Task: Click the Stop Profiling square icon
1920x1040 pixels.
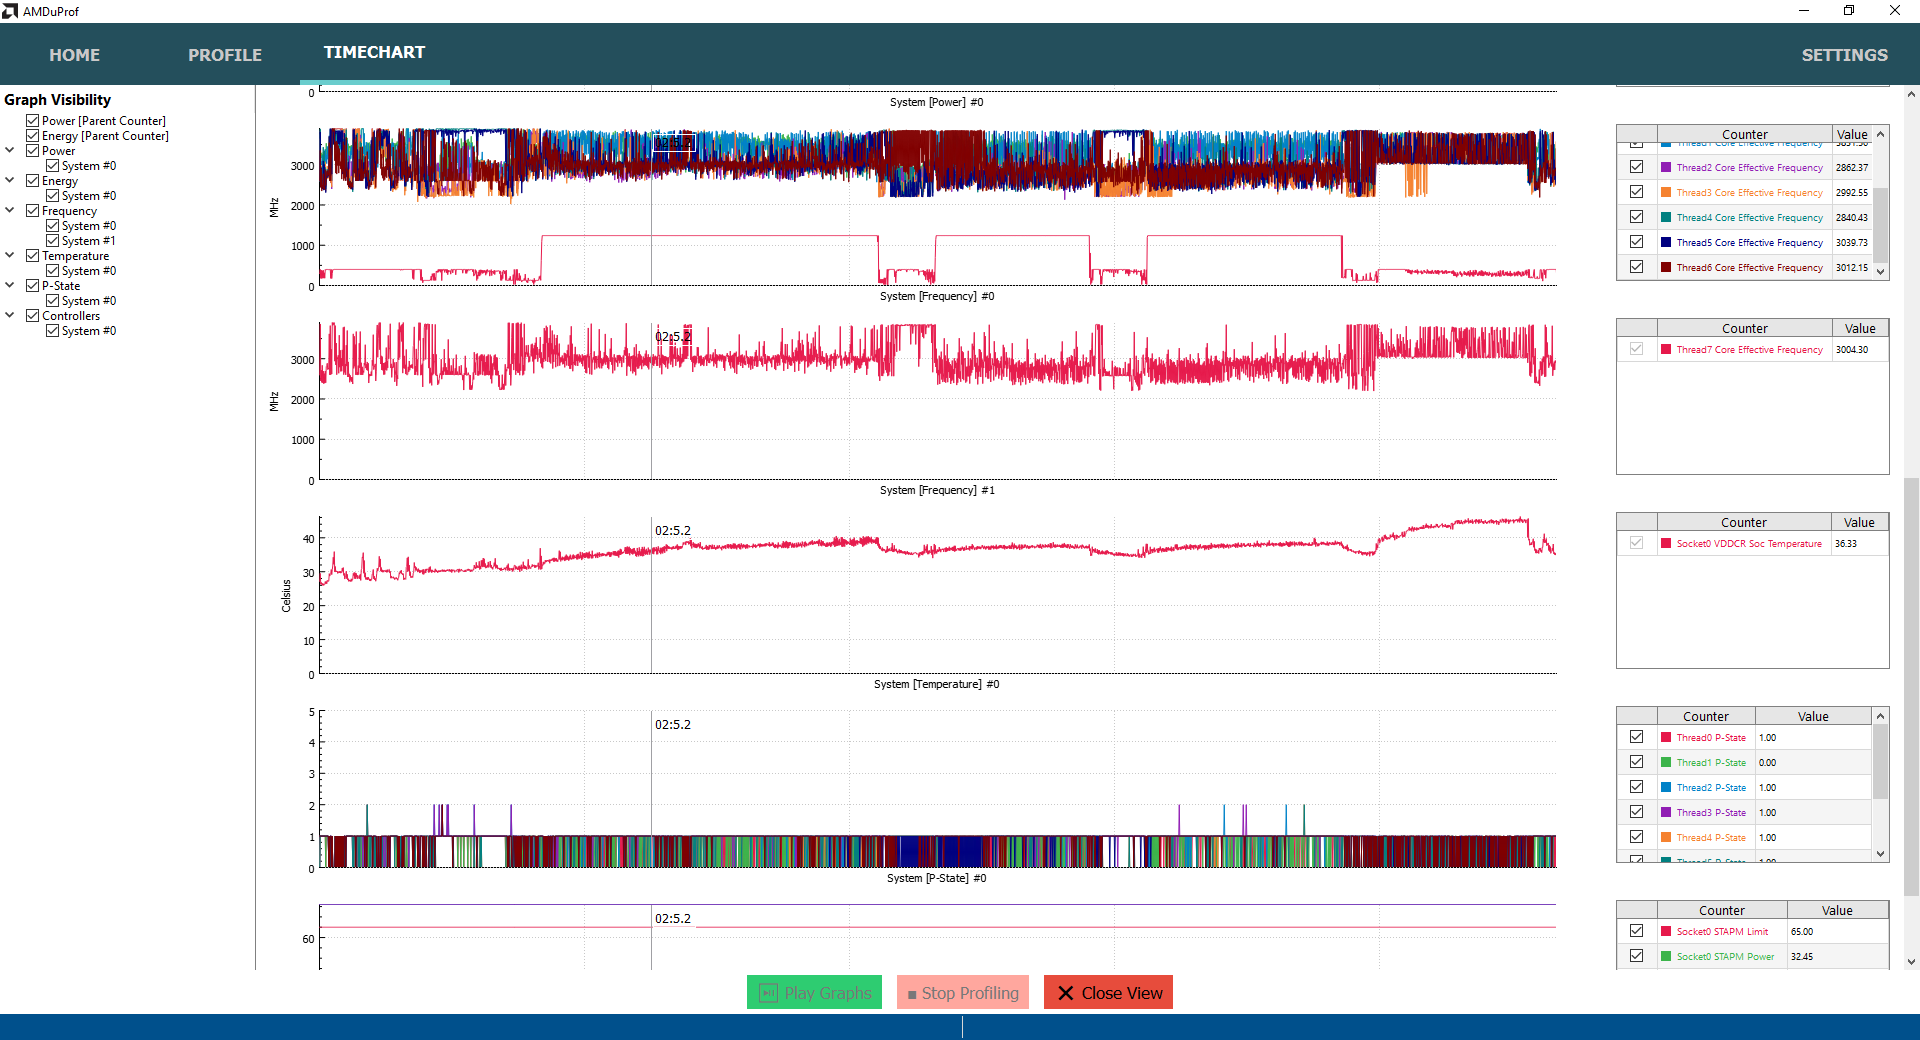Action: (x=912, y=994)
